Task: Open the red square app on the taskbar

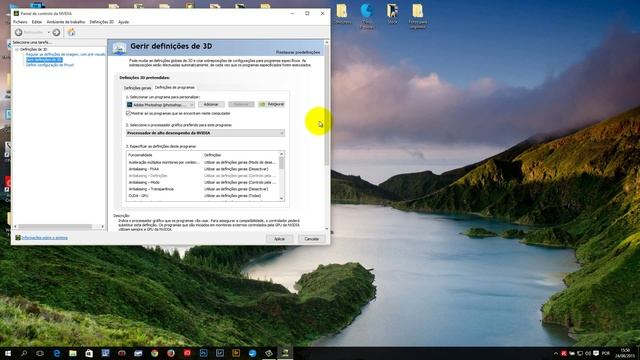Action: pos(187,353)
